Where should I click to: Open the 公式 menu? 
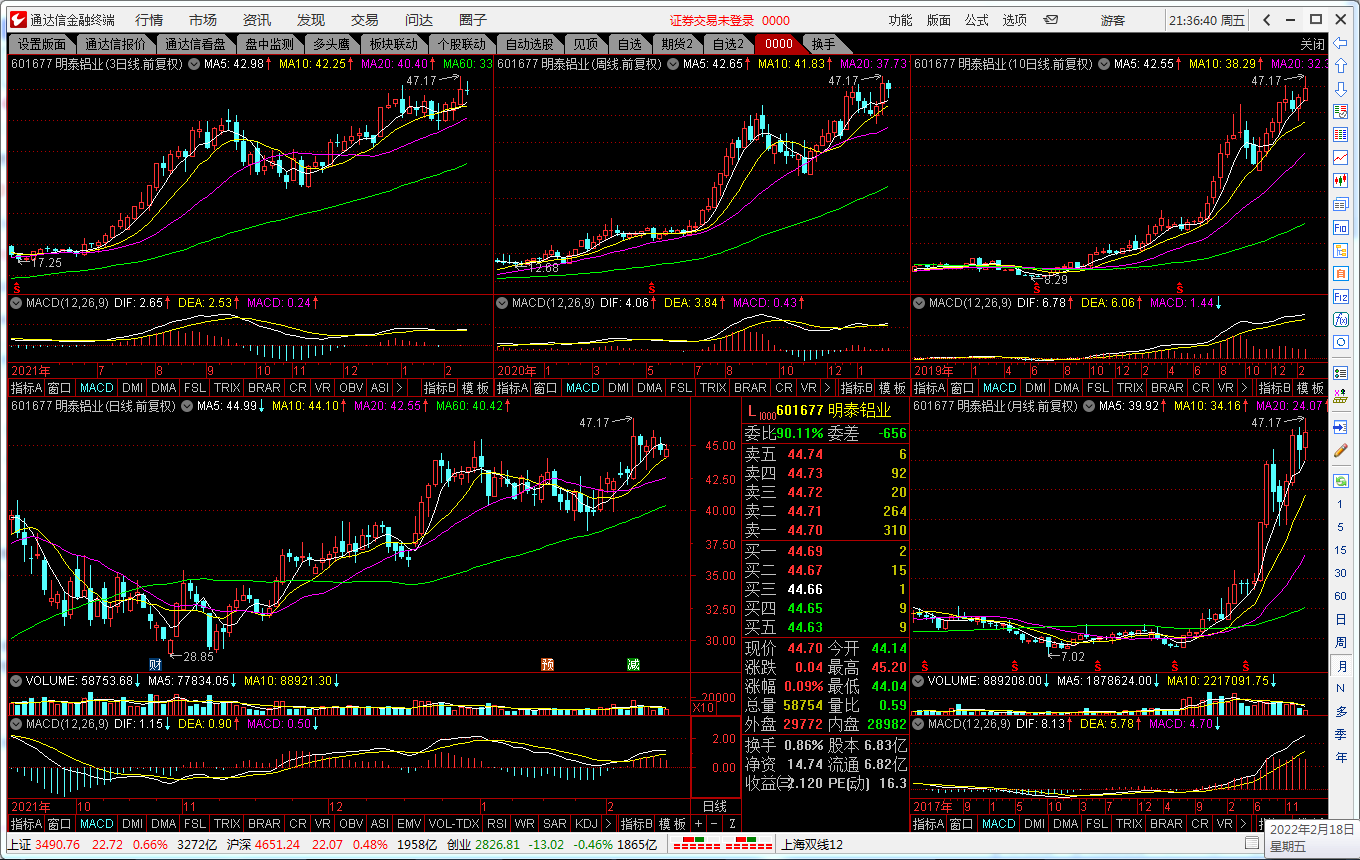point(977,20)
